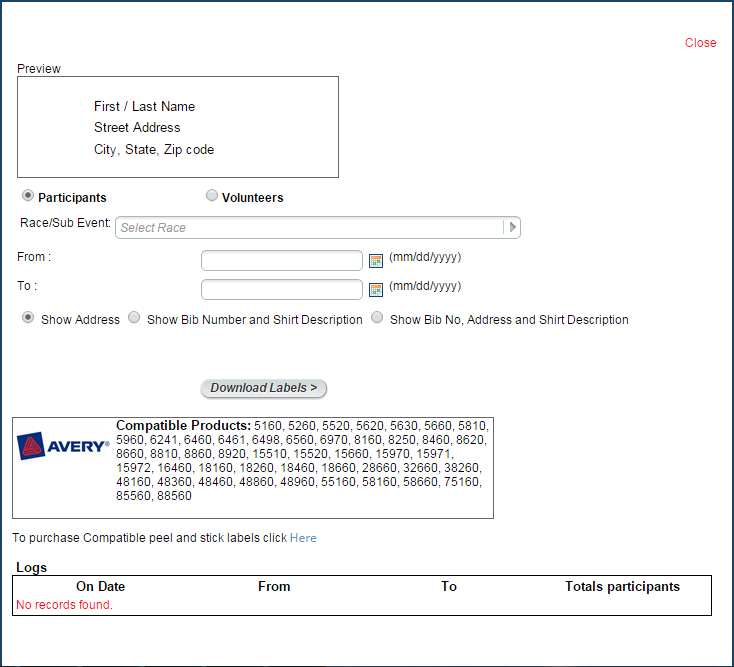Select Show Bib Number and Shirt Description
This screenshot has width=734, height=667.
134,318
